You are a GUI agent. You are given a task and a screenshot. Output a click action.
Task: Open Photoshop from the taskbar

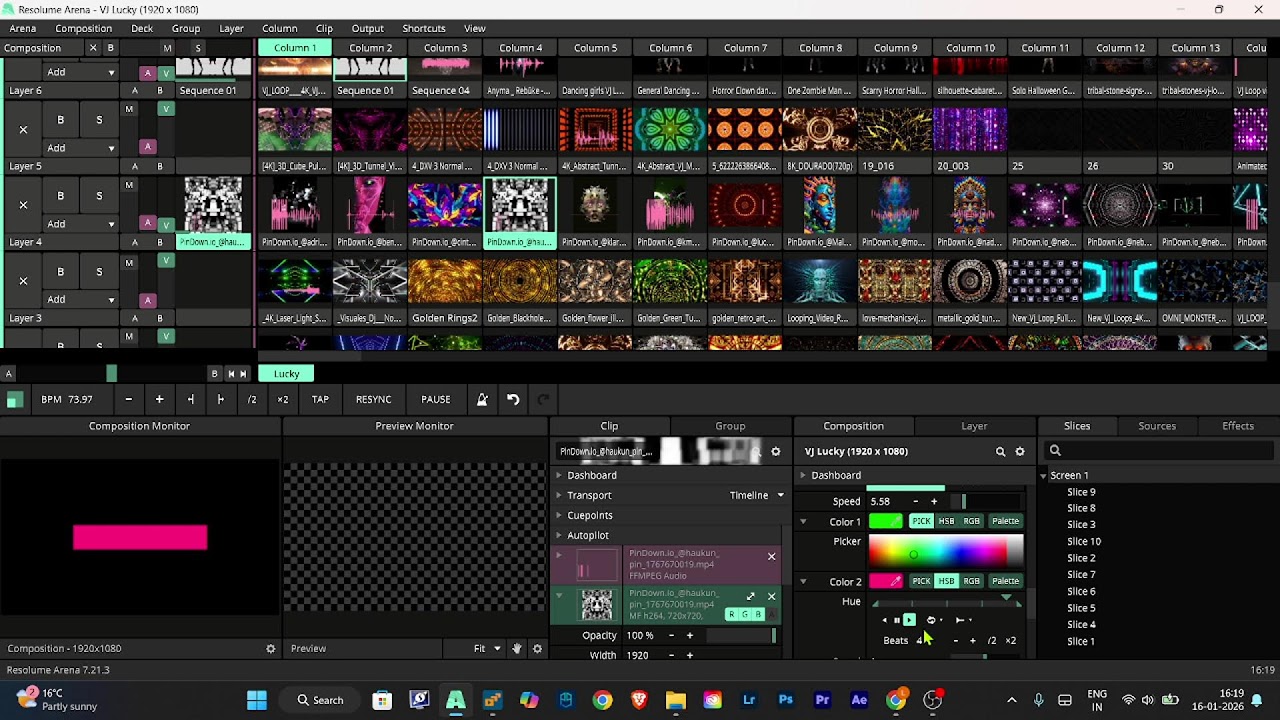[x=785, y=700]
